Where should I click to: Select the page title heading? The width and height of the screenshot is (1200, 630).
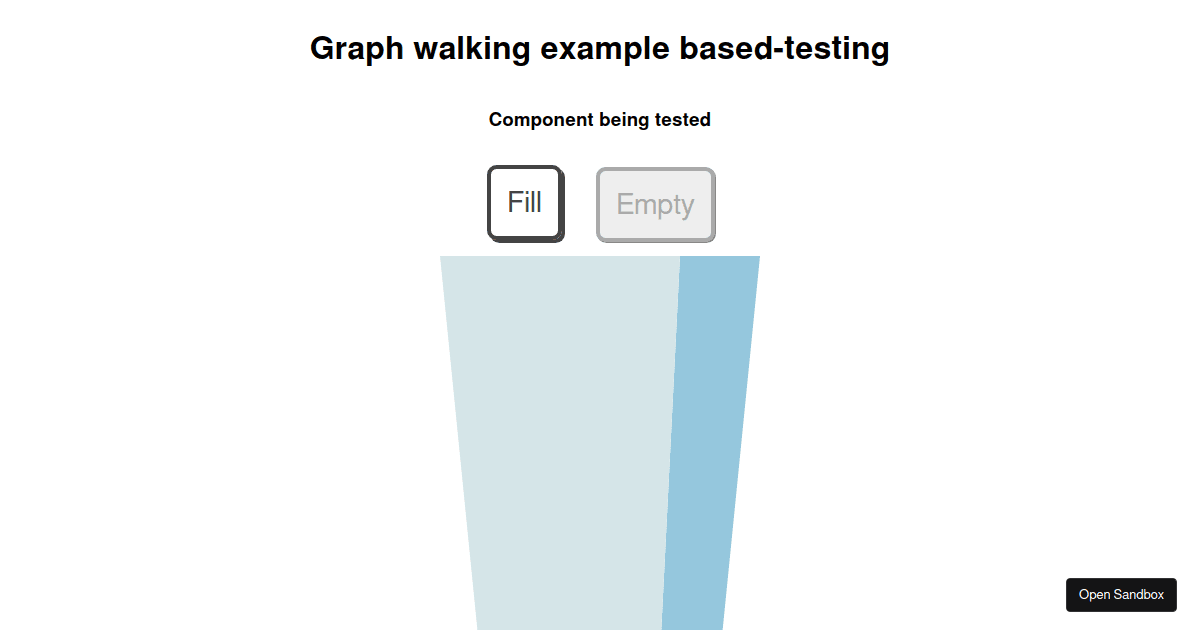600,48
